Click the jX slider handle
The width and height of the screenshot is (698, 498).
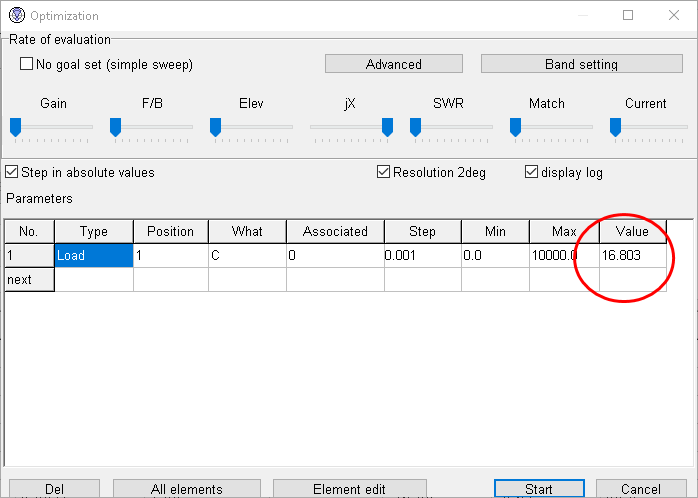387,127
